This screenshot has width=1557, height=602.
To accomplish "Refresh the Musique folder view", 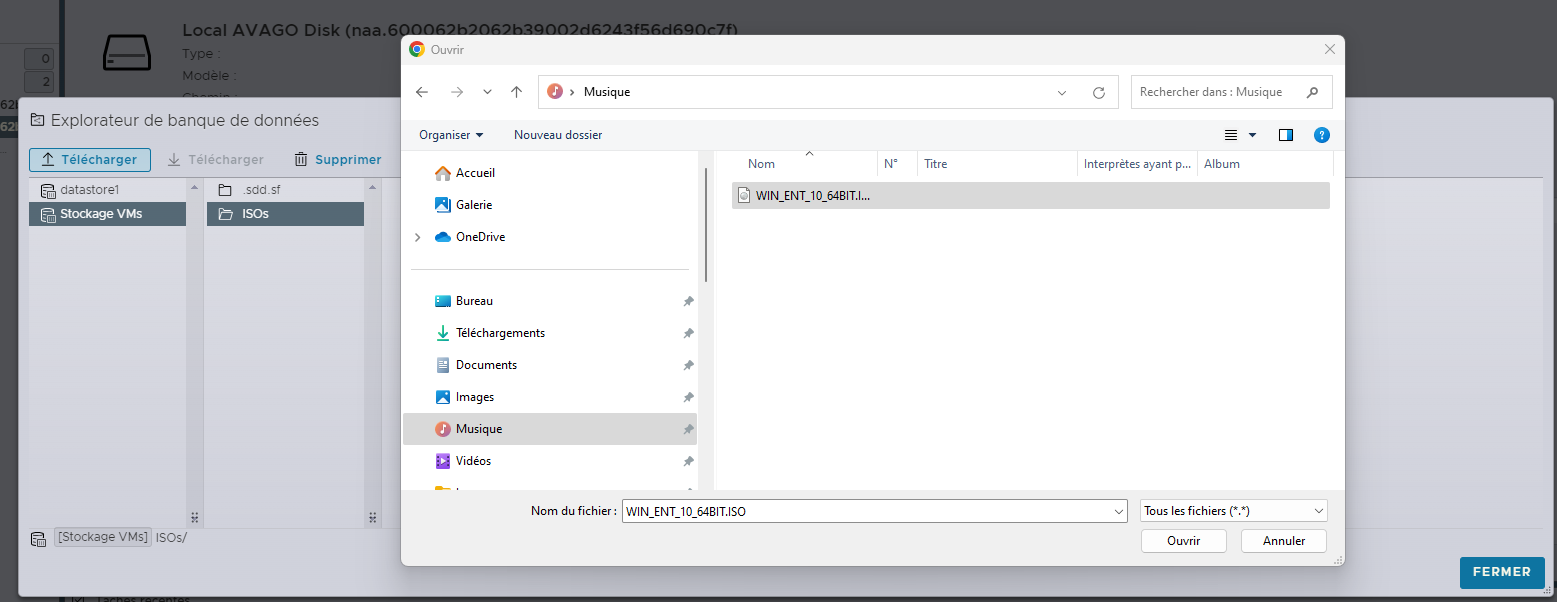I will (1098, 92).
